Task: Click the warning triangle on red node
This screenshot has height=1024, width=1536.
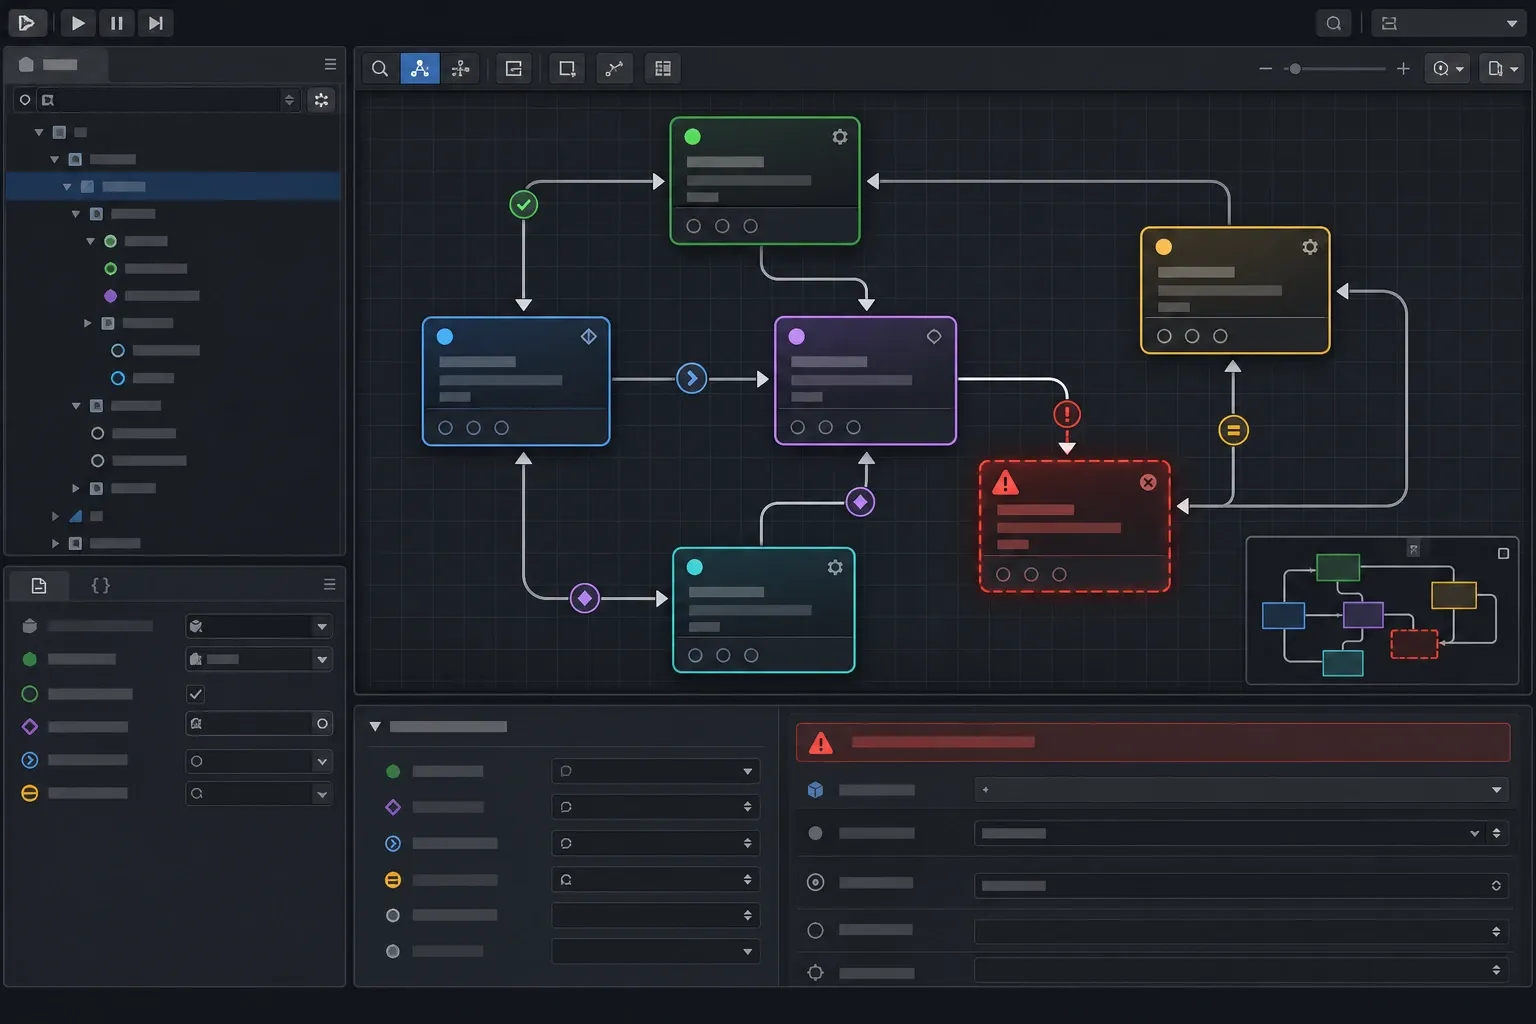Action: click(x=1005, y=484)
